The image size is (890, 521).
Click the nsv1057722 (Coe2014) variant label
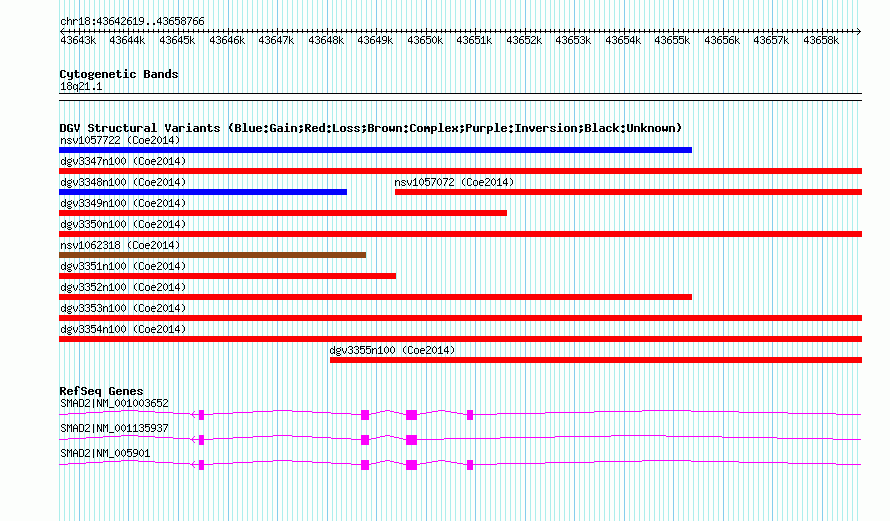coord(120,140)
